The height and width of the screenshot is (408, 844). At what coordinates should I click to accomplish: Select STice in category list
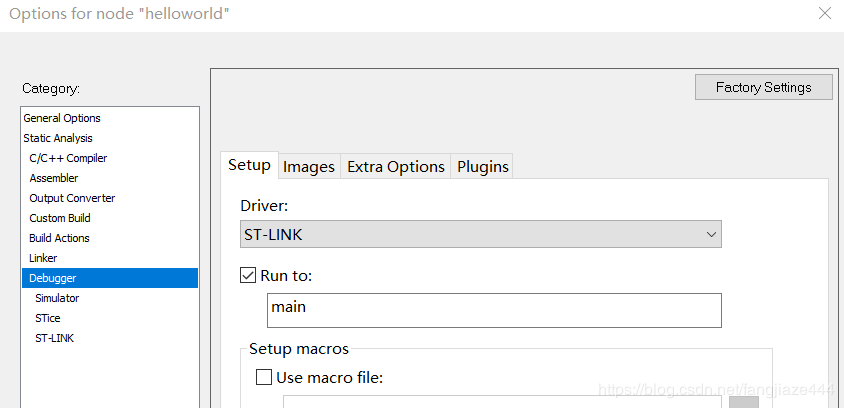tap(48, 318)
